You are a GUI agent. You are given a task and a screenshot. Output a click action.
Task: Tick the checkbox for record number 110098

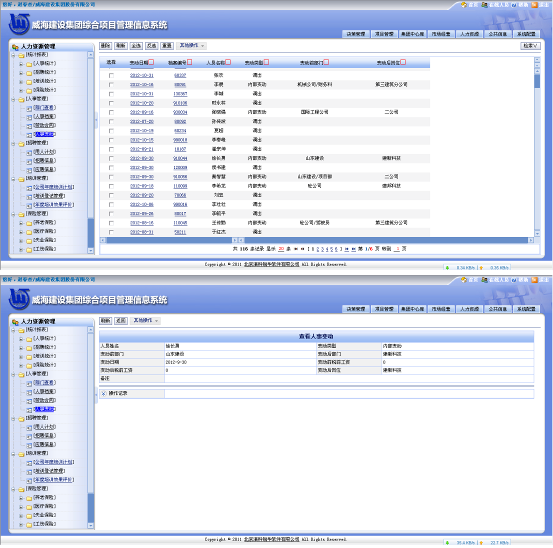111,186
